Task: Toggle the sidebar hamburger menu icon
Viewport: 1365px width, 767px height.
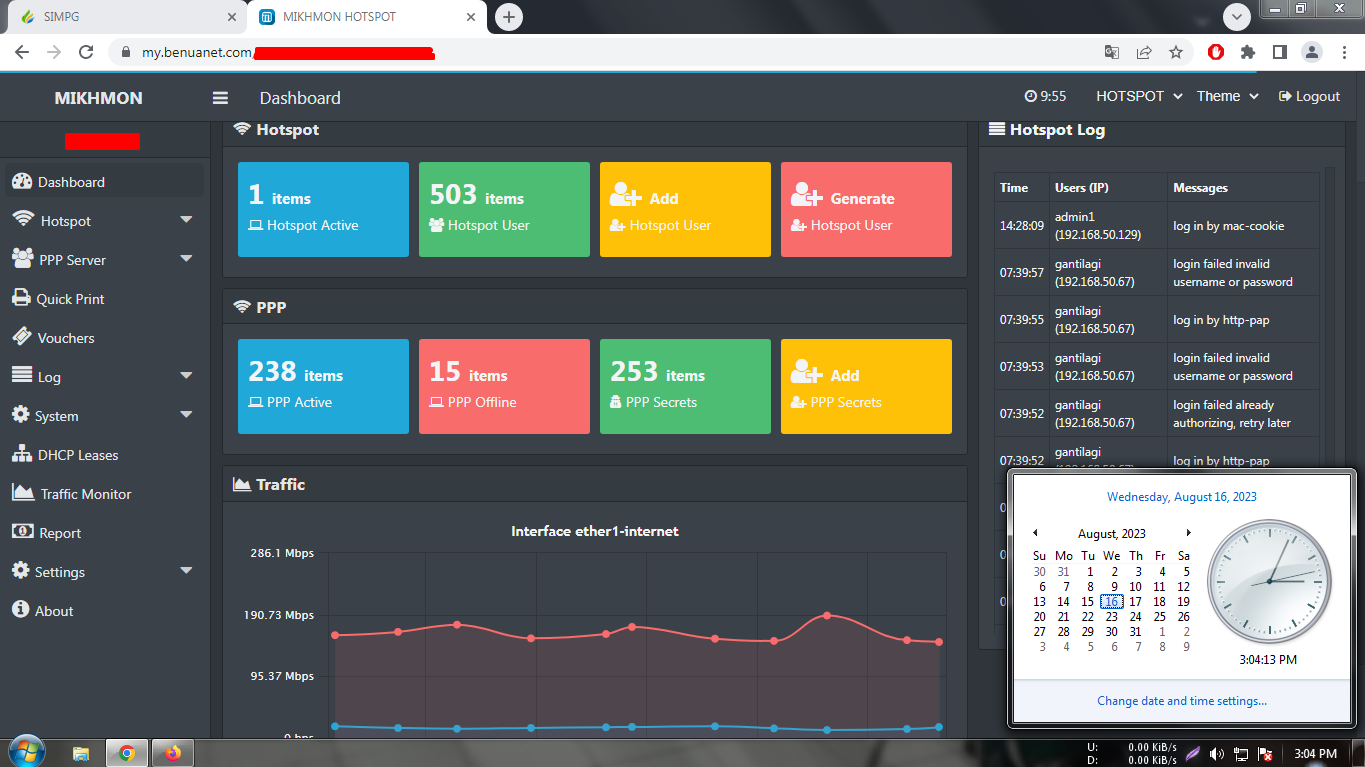Action: 220,98
